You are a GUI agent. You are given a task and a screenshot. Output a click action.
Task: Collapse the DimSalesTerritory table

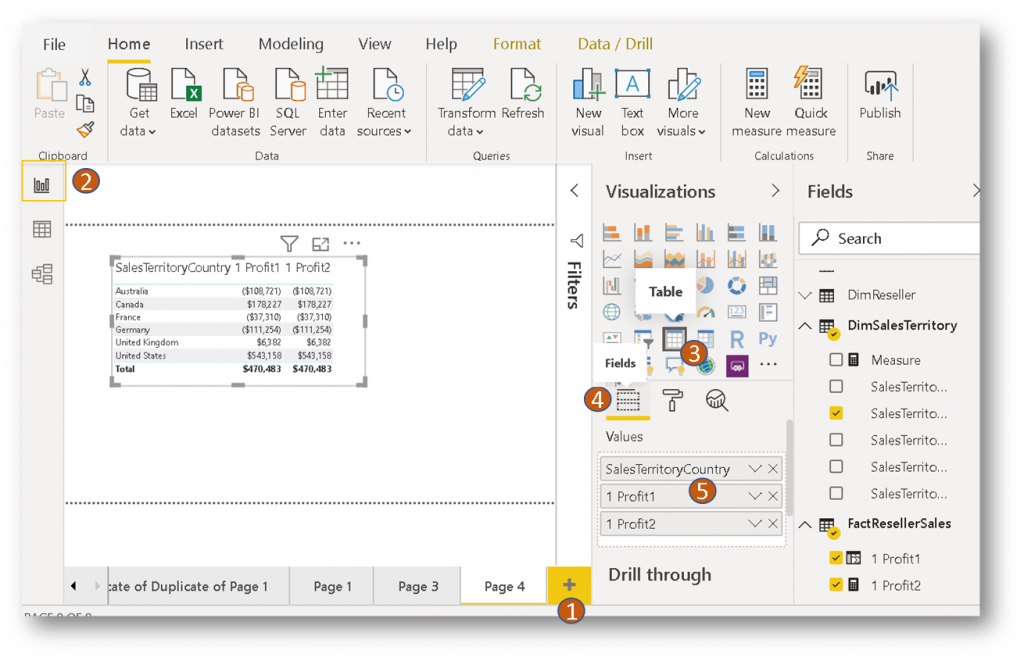coord(805,326)
